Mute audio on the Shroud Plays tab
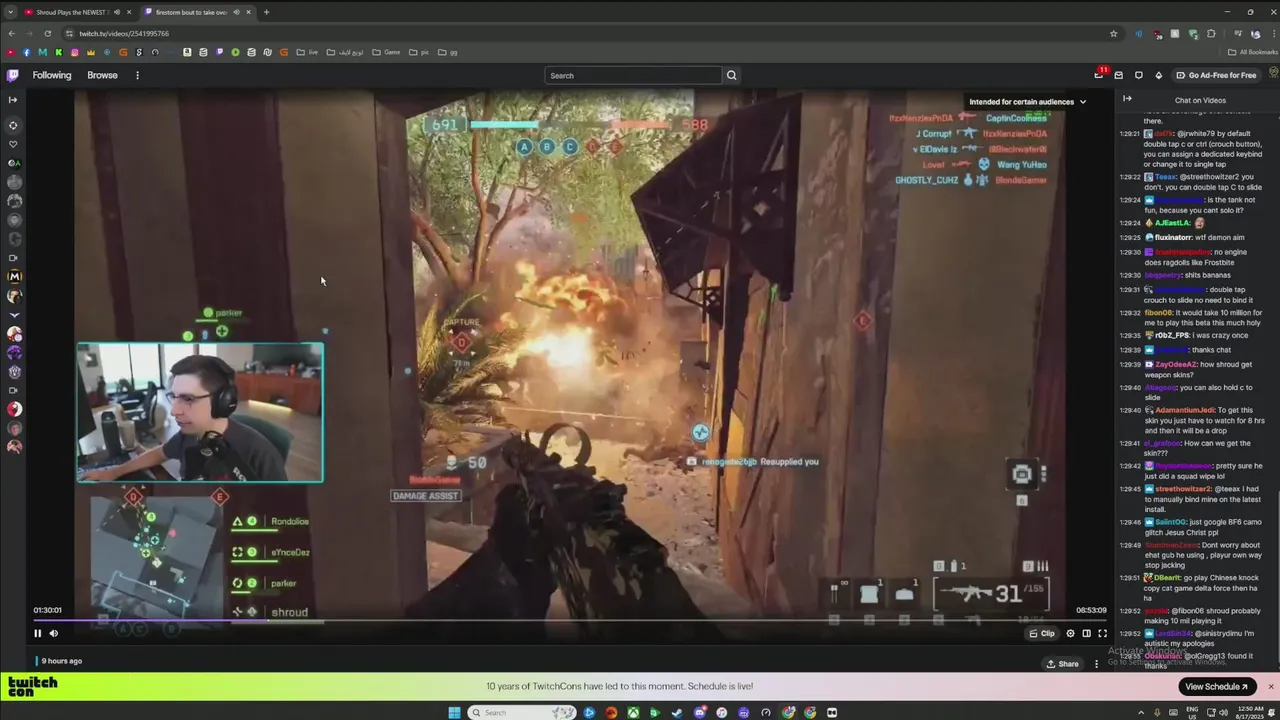The height and width of the screenshot is (720, 1280). coord(117,12)
